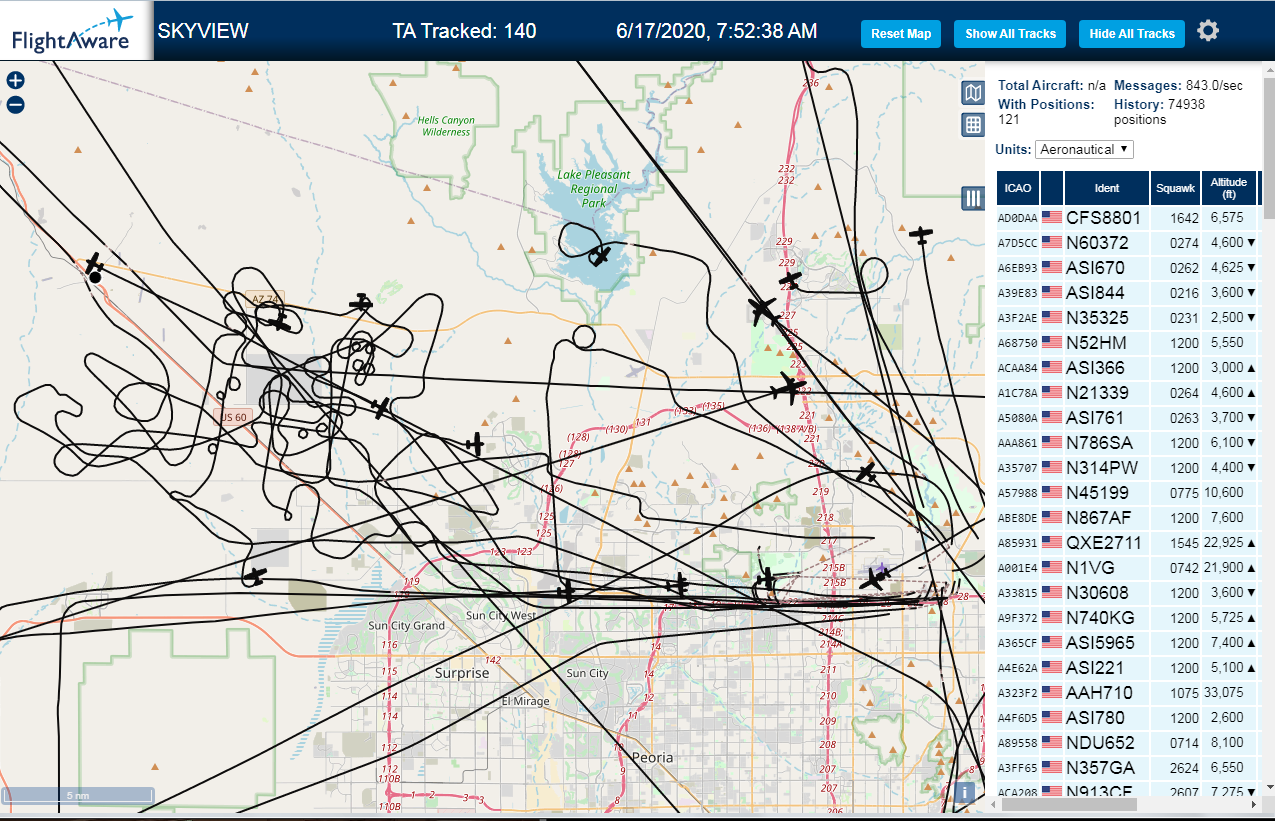Click ICAO code AD0DAA
The image size is (1275, 821).
(x=1017, y=218)
